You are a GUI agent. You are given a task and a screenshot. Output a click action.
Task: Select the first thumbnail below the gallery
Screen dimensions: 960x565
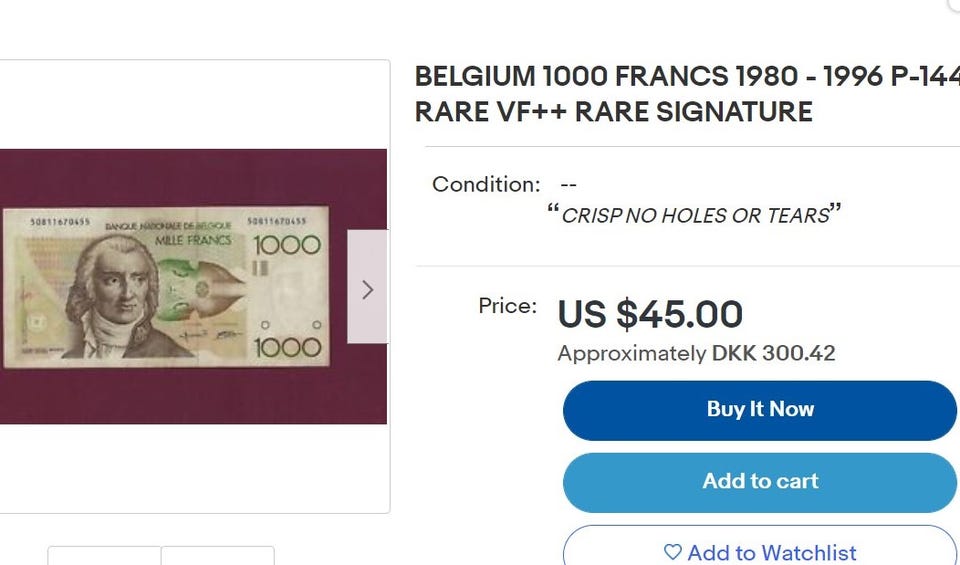point(104,556)
